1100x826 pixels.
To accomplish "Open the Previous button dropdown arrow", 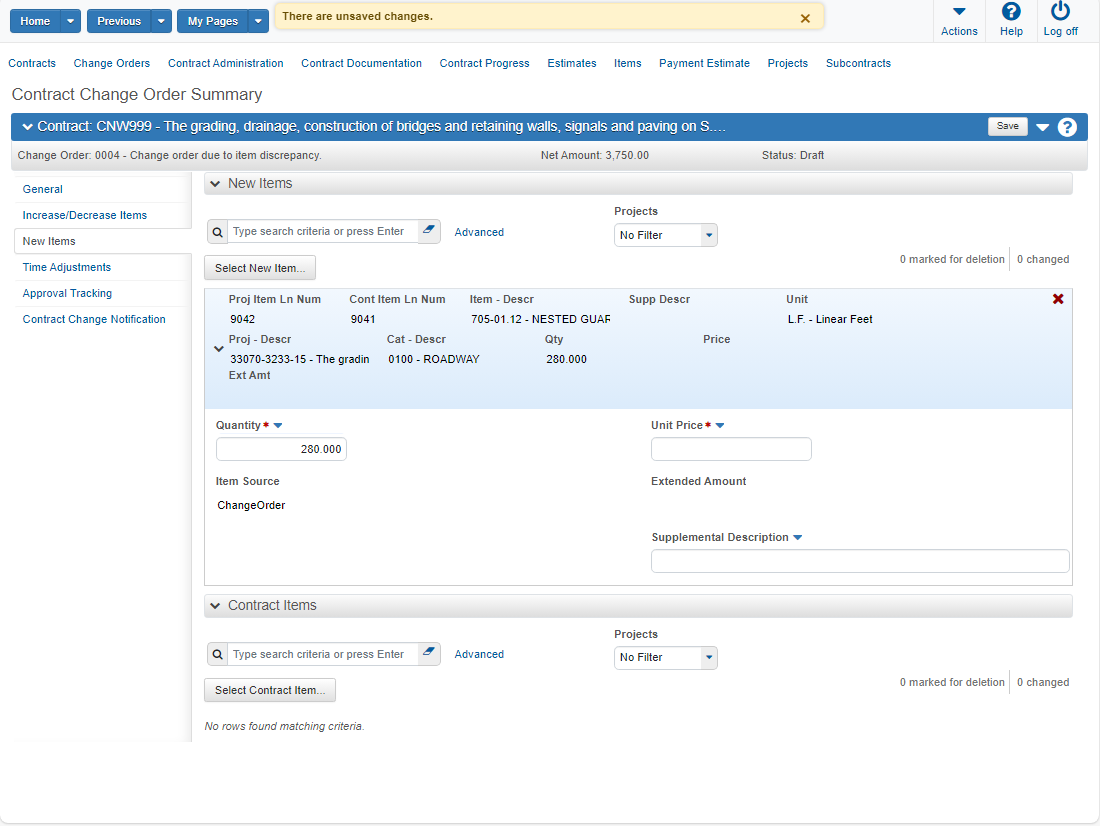I will click(161, 21).
